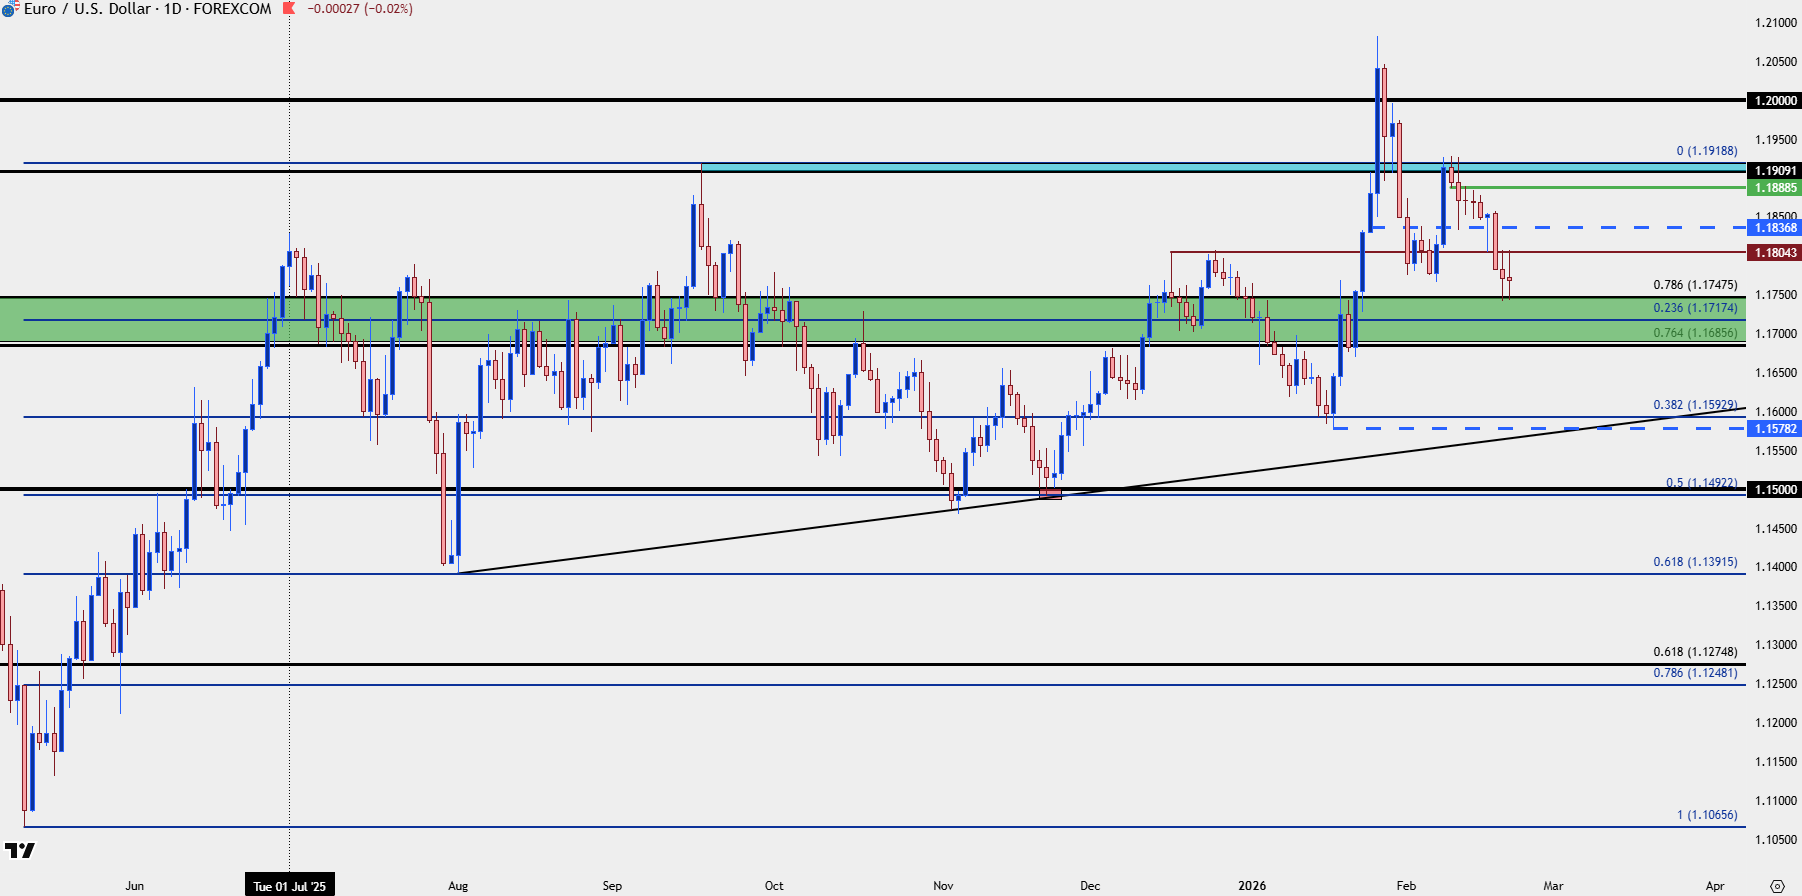
Task: Open chart settings hexagon icon
Action: [1777, 886]
